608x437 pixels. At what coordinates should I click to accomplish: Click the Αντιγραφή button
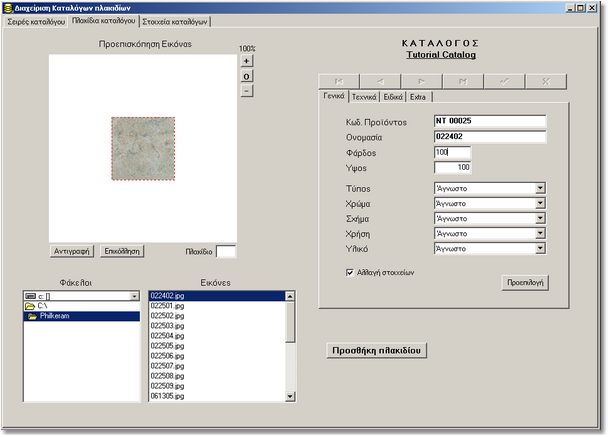(72, 251)
